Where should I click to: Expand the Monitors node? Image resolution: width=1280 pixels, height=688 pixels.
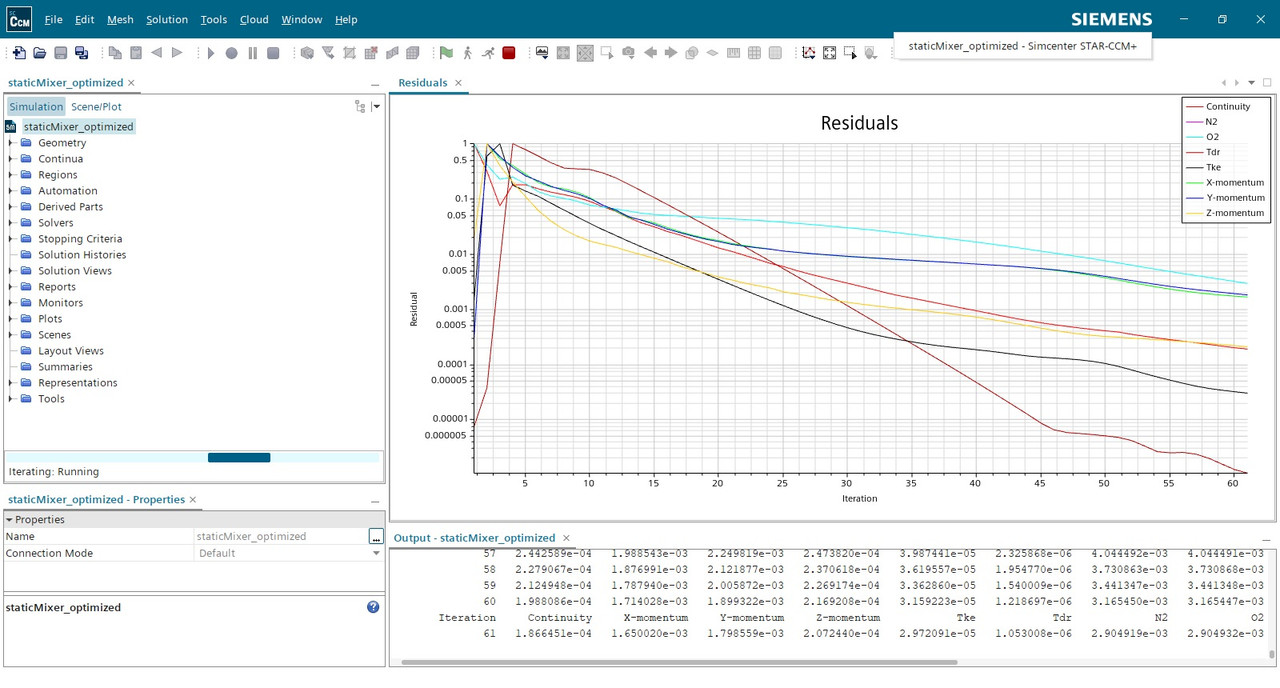coord(11,303)
